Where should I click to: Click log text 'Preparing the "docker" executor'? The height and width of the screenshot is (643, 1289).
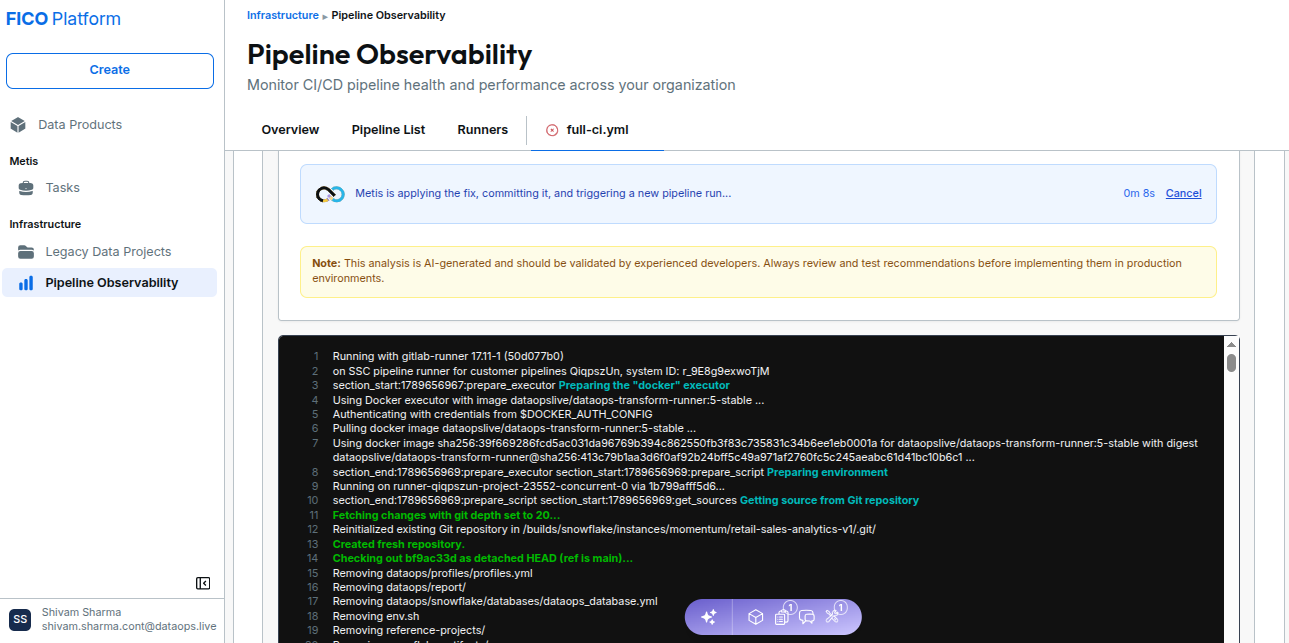[x=644, y=385]
